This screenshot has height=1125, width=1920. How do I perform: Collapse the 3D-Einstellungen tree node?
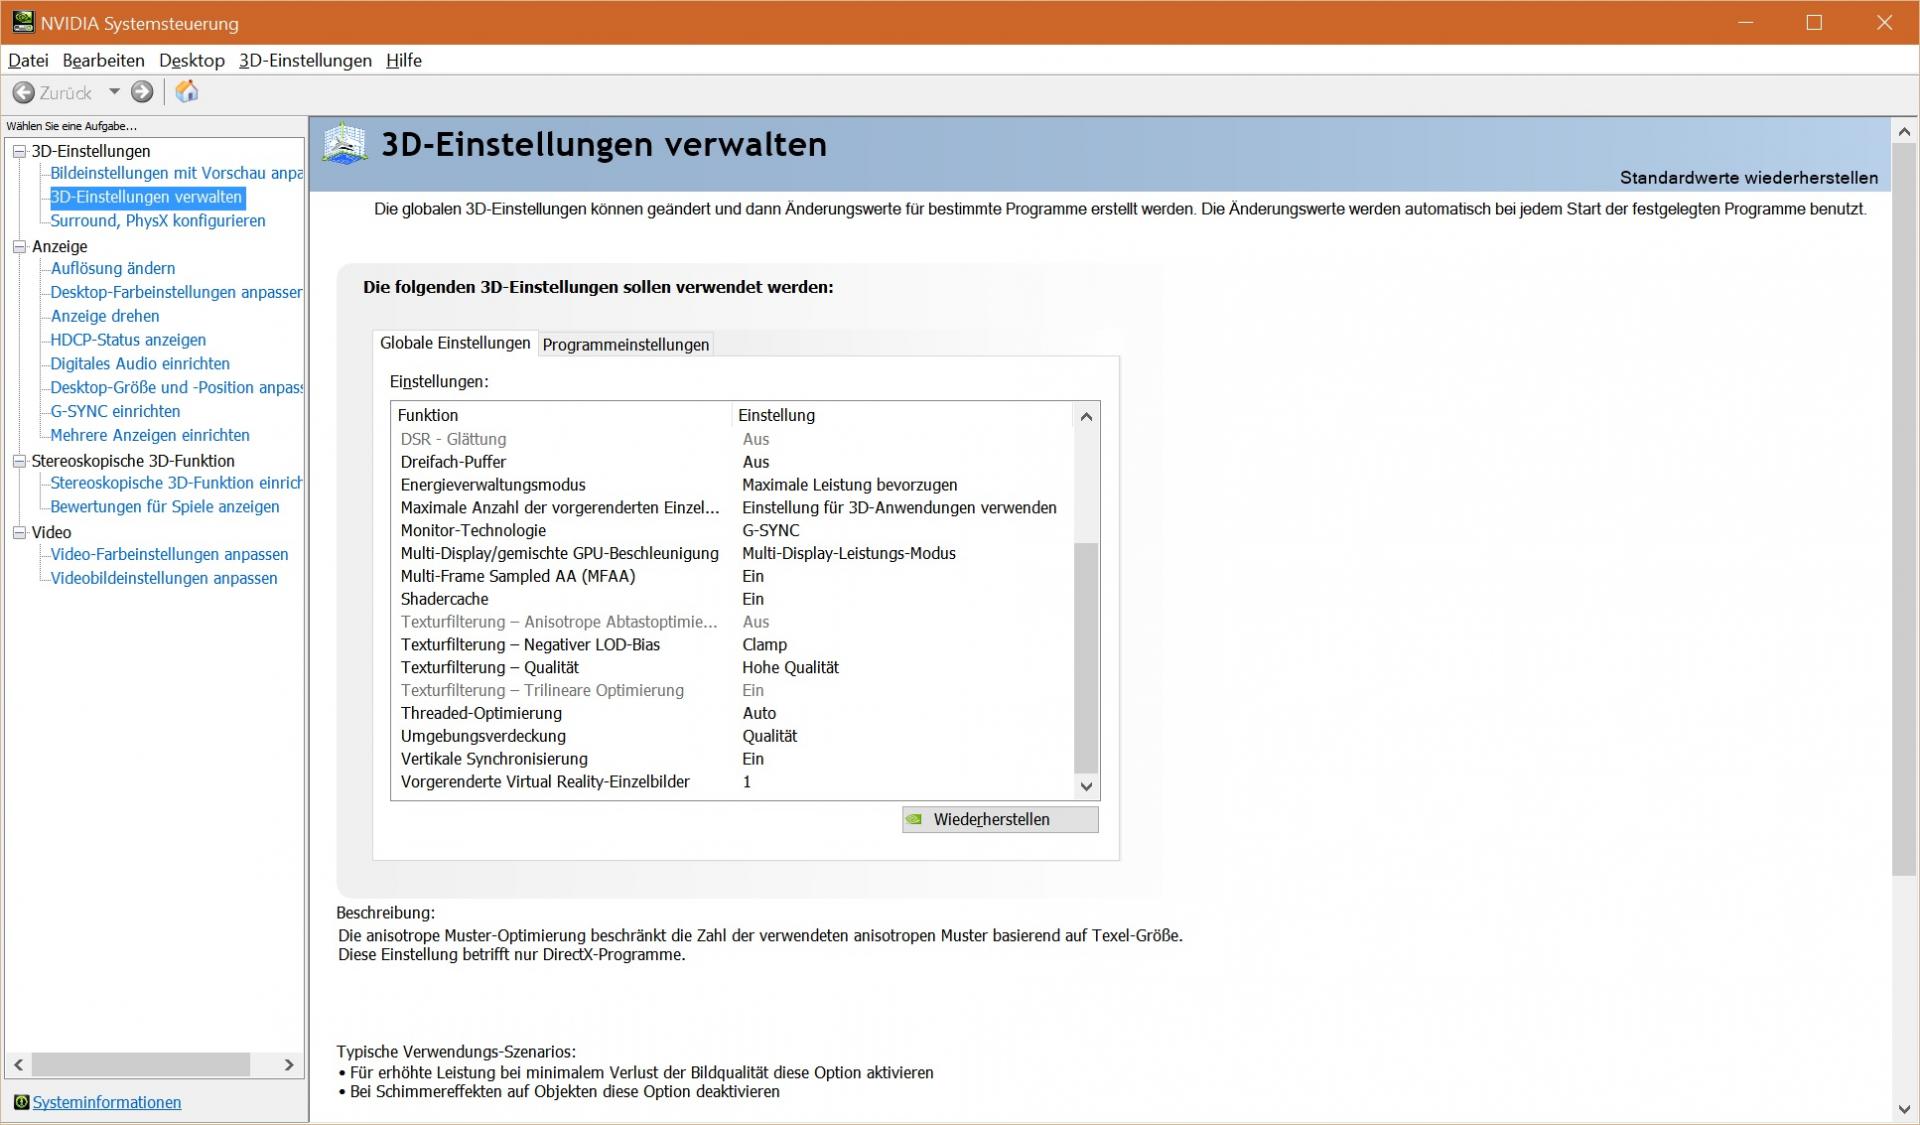(x=19, y=151)
